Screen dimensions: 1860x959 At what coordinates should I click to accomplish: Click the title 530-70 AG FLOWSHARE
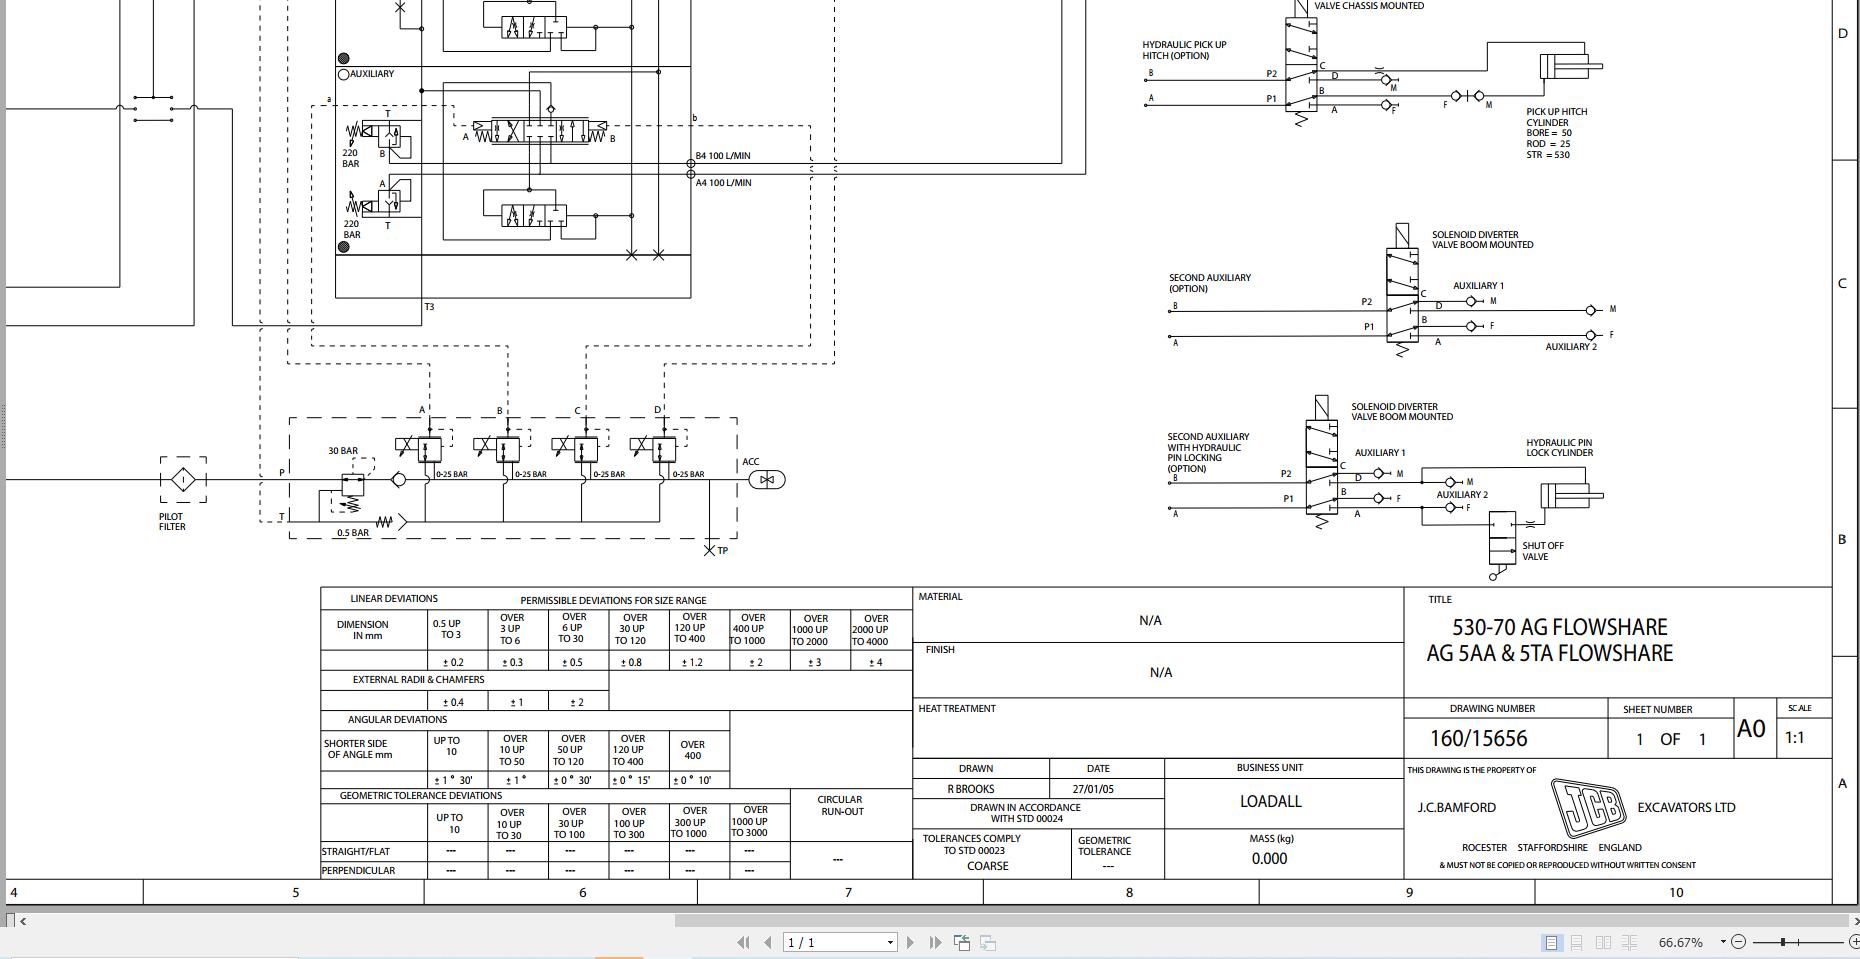[1559, 627]
